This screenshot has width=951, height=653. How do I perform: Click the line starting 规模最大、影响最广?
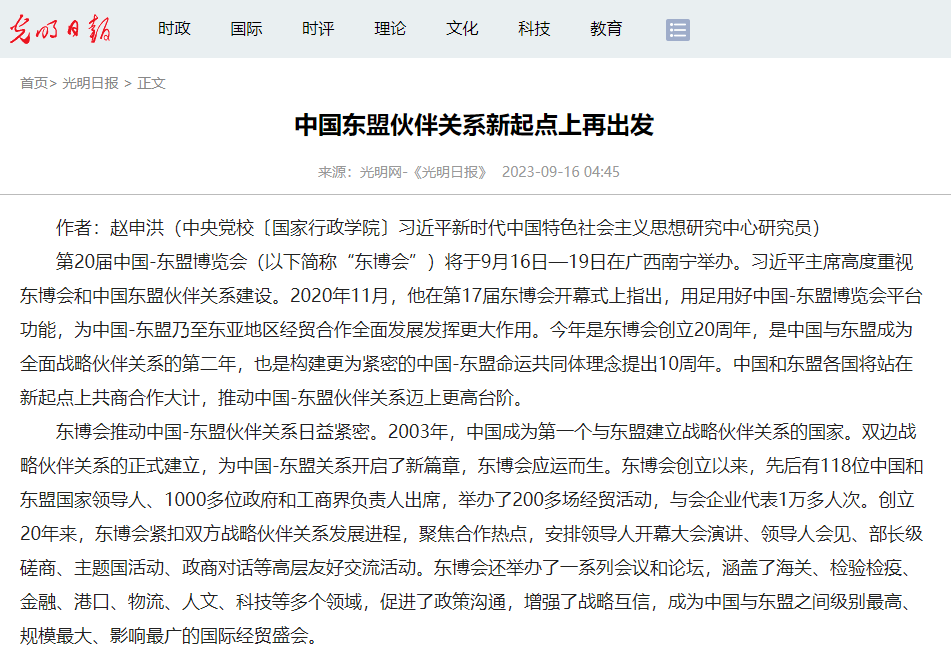point(169,635)
